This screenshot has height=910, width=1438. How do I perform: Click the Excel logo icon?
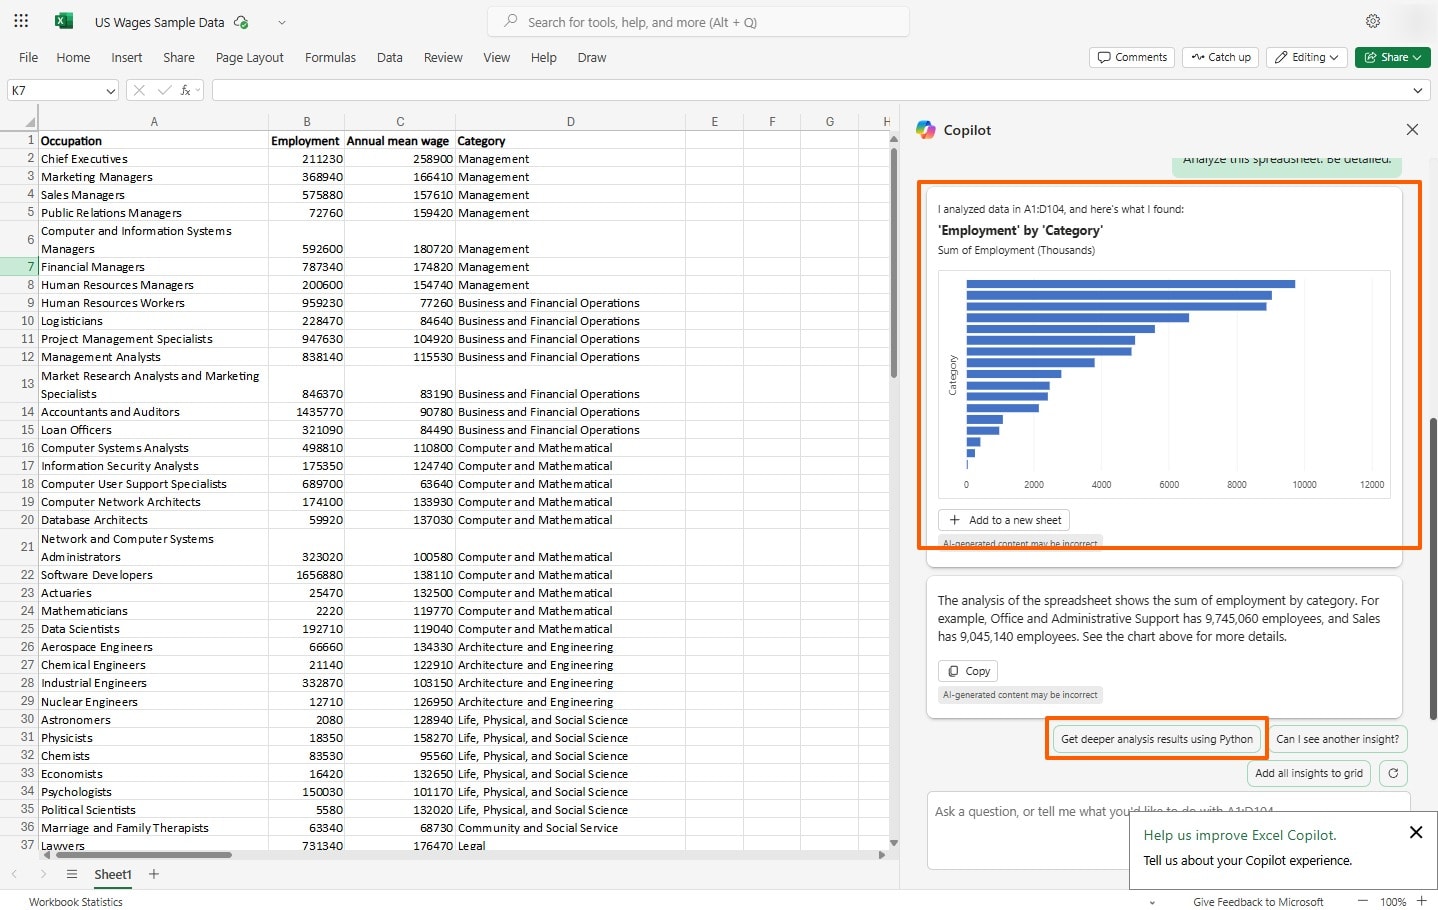click(x=64, y=21)
